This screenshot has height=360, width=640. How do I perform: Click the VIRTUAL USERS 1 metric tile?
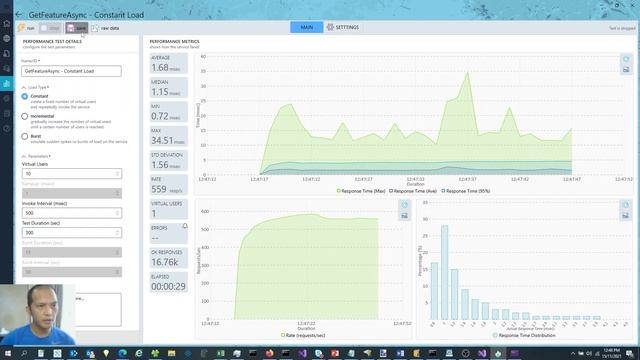pos(169,209)
